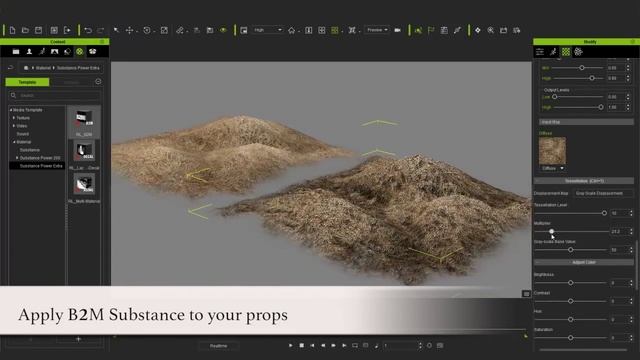Click the Diffuse texture thumbnail

(552, 151)
